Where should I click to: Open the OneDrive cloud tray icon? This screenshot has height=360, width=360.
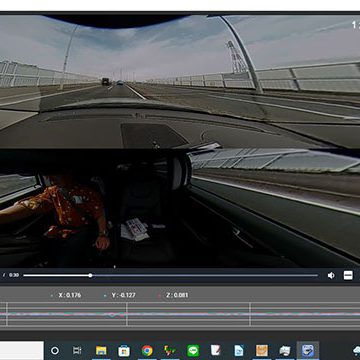click(x=356, y=351)
